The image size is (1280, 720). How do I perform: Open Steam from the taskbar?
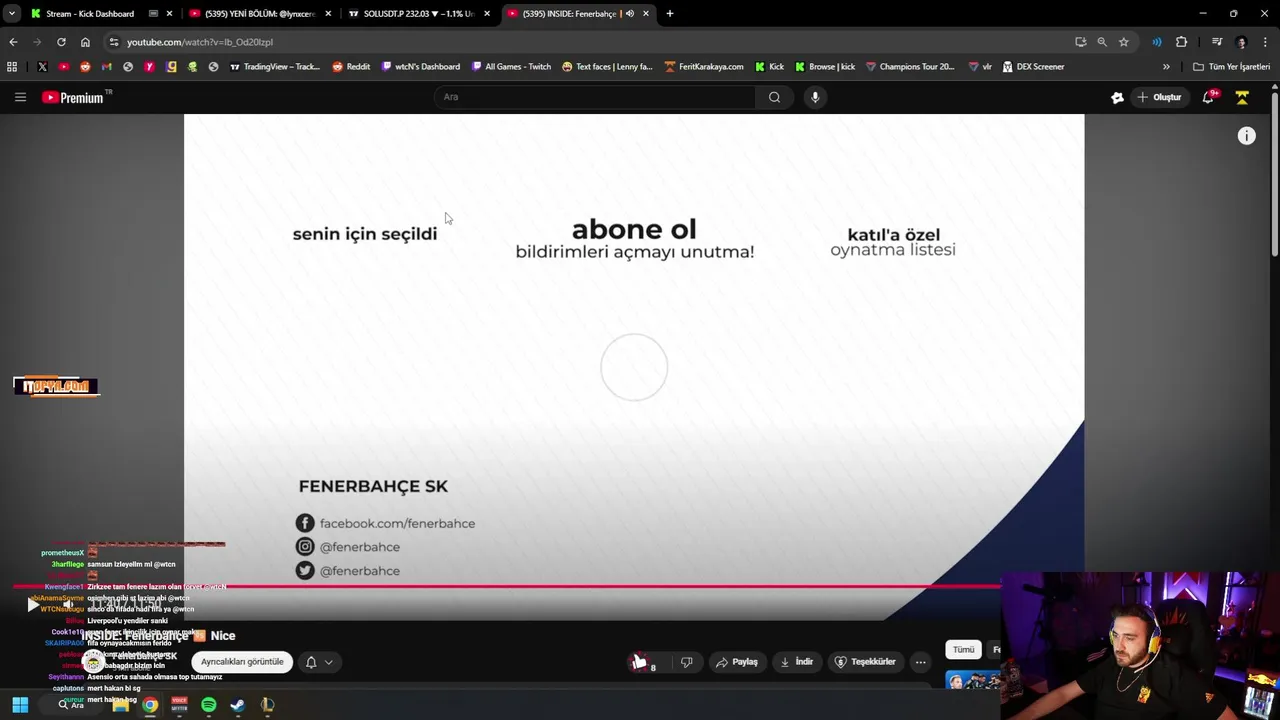point(237,705)
